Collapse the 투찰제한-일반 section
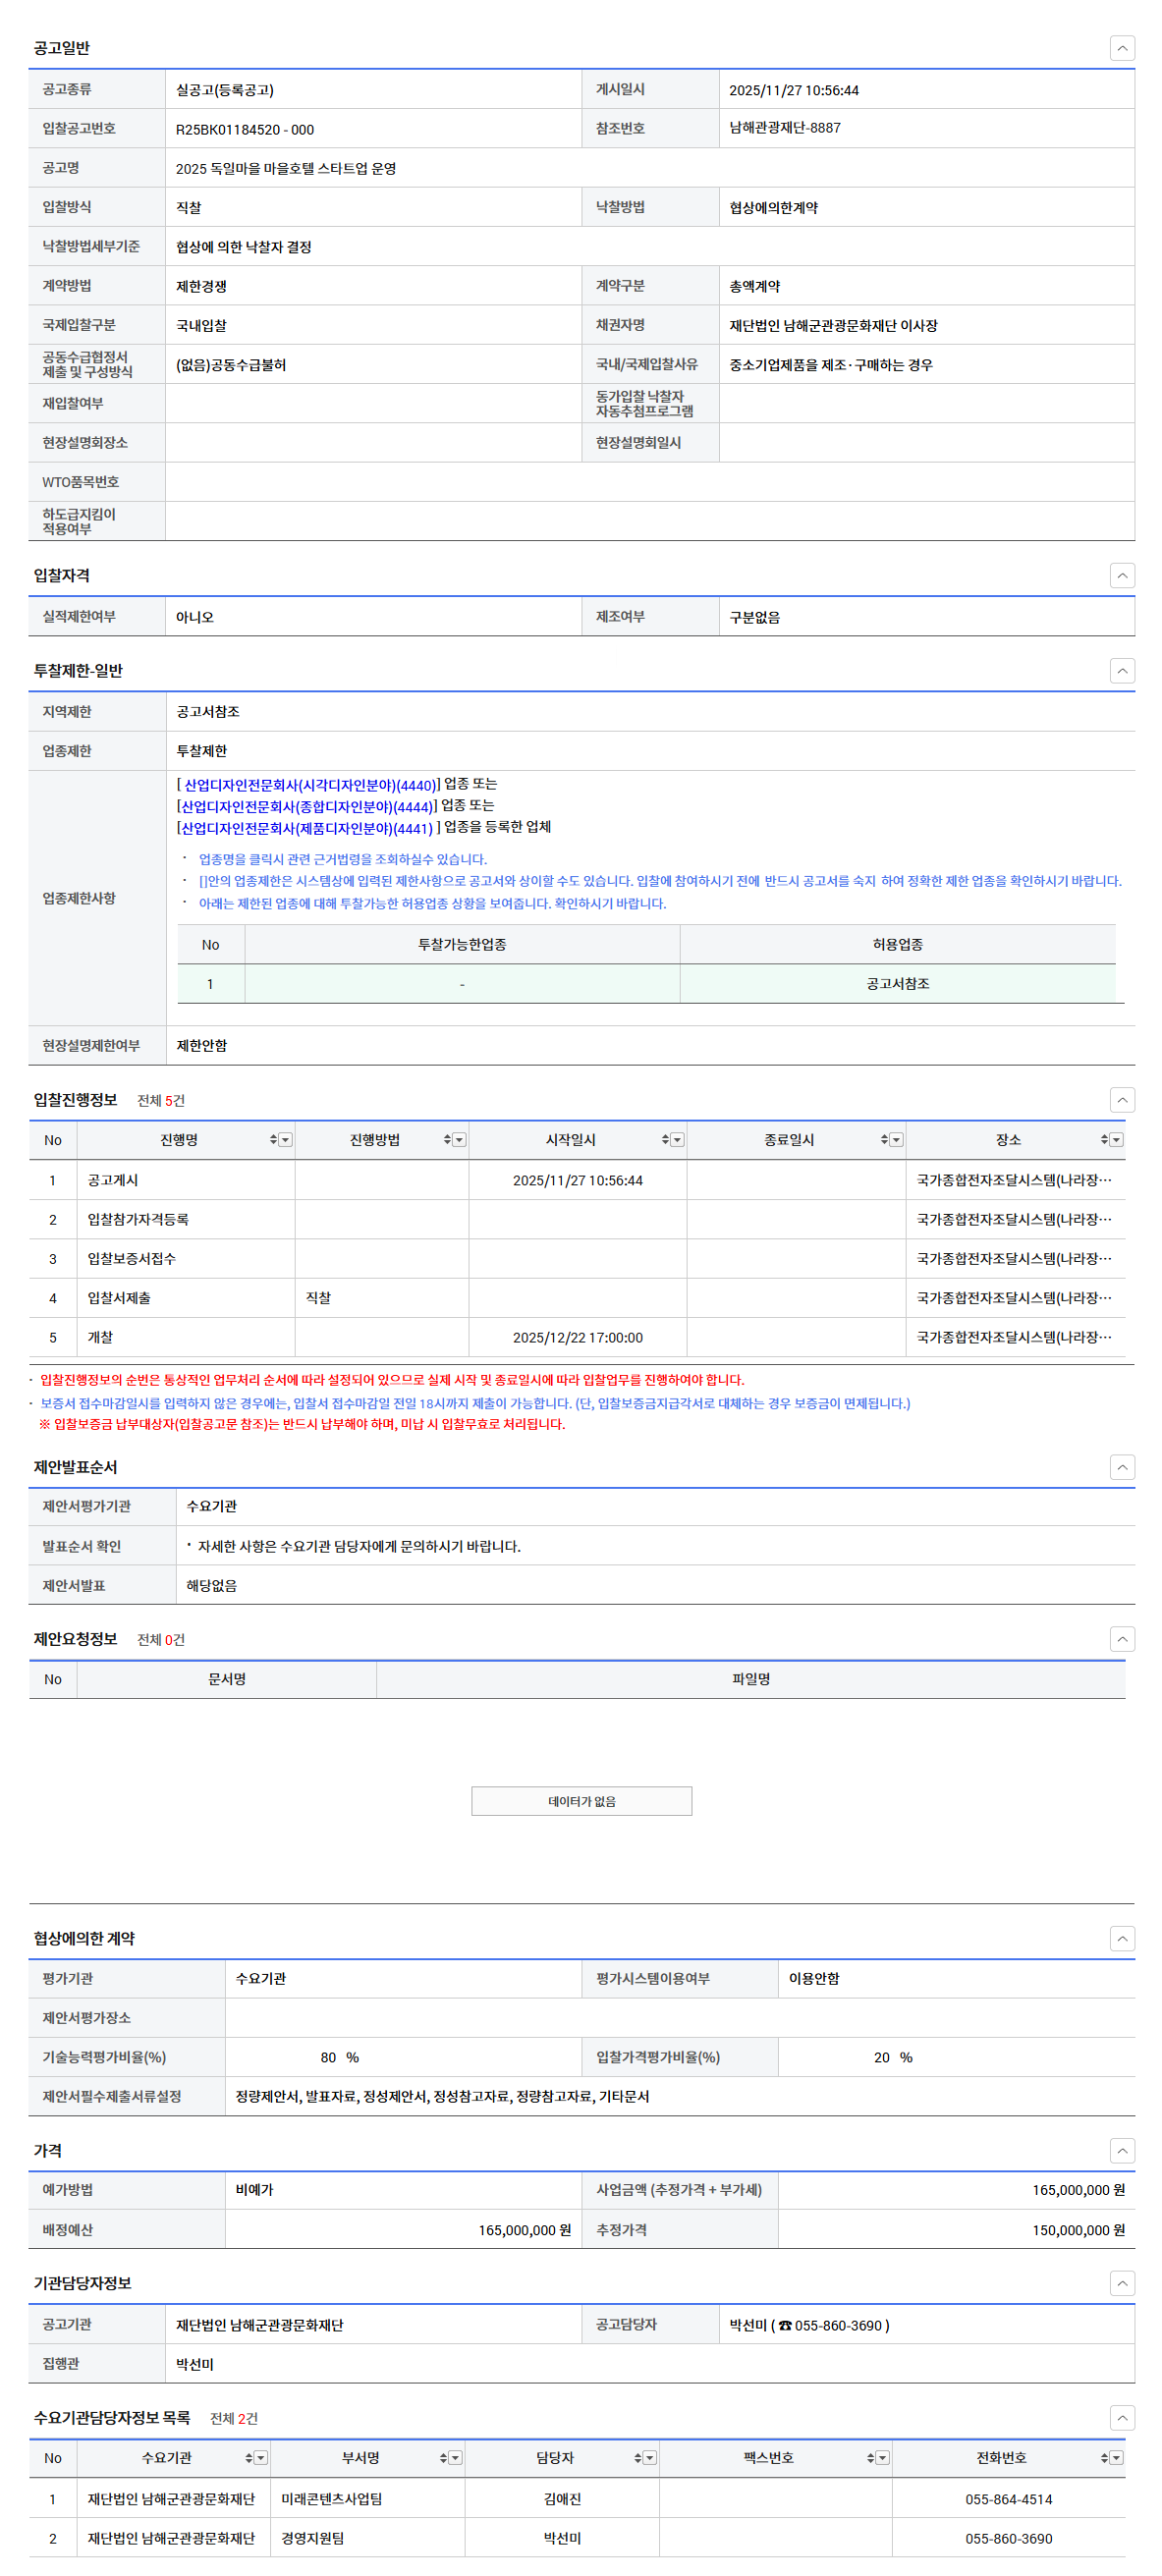 click(x=1122, y=671)
